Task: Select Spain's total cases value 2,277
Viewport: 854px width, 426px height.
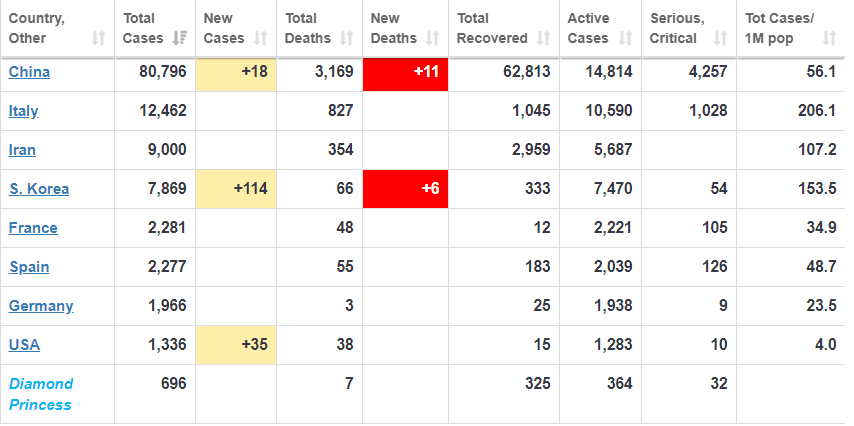Action: click(167, 267)
